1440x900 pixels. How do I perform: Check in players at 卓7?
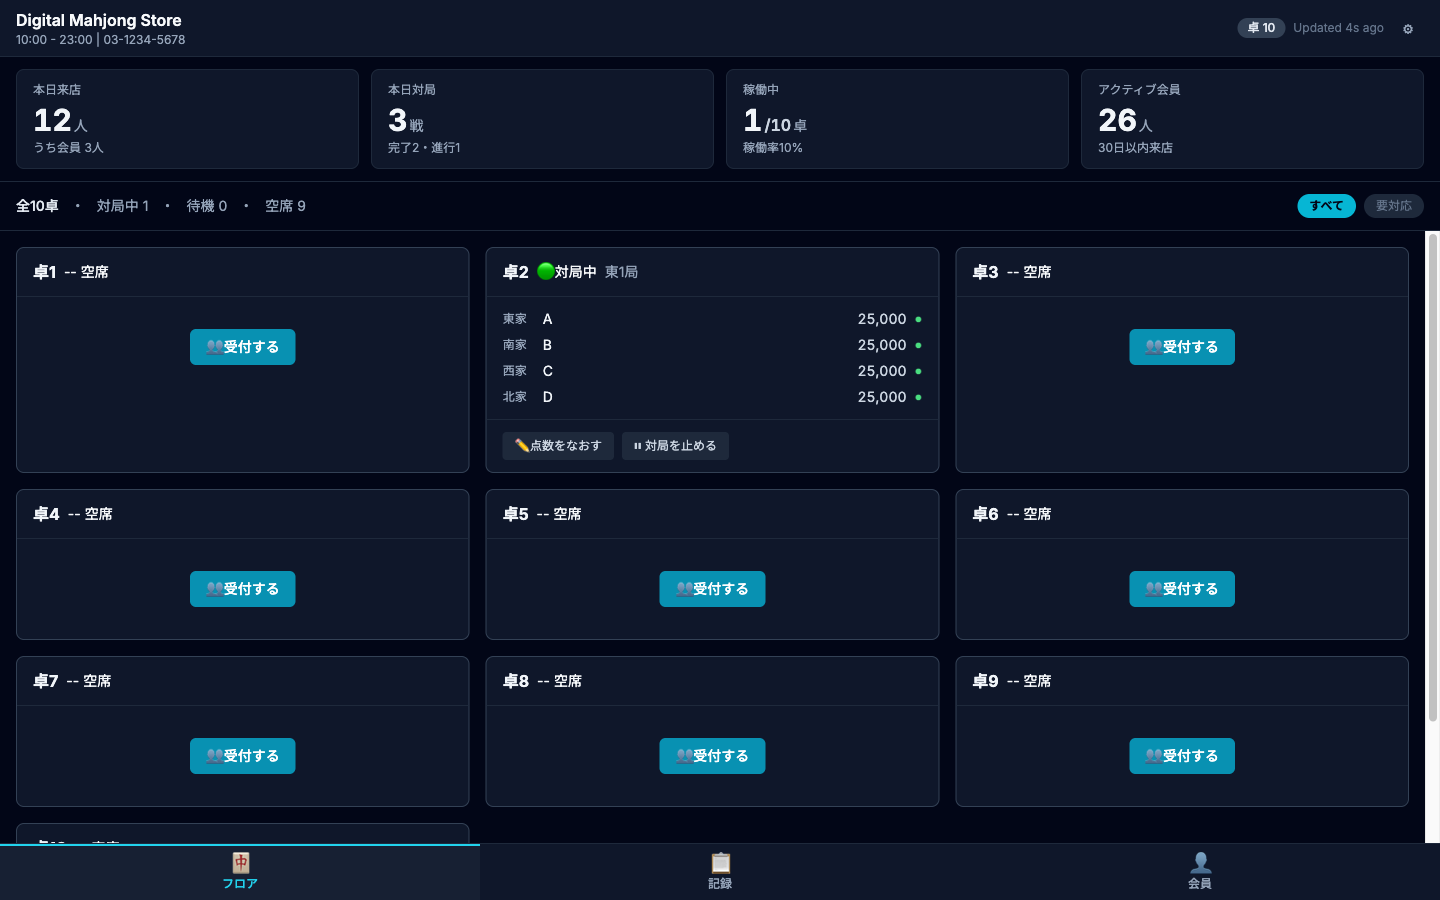tap(243, 756)
